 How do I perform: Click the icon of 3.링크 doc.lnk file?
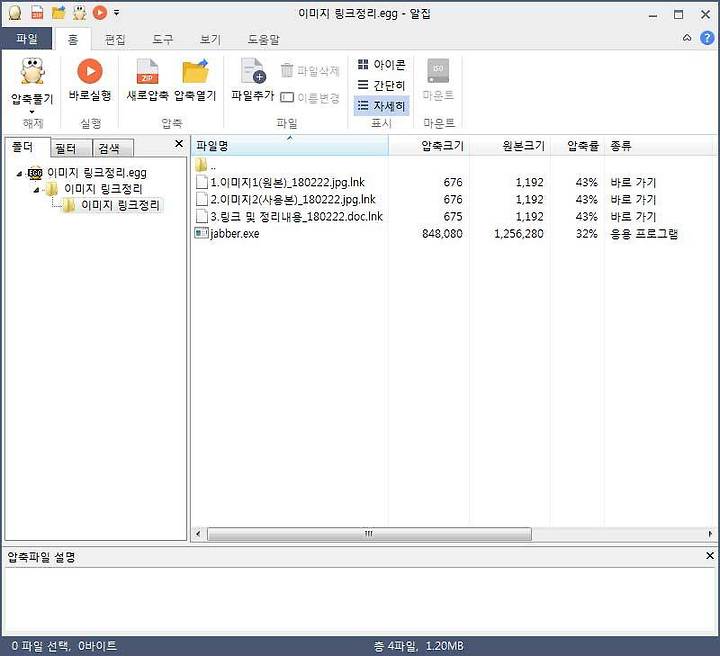(x=202, y=216)
